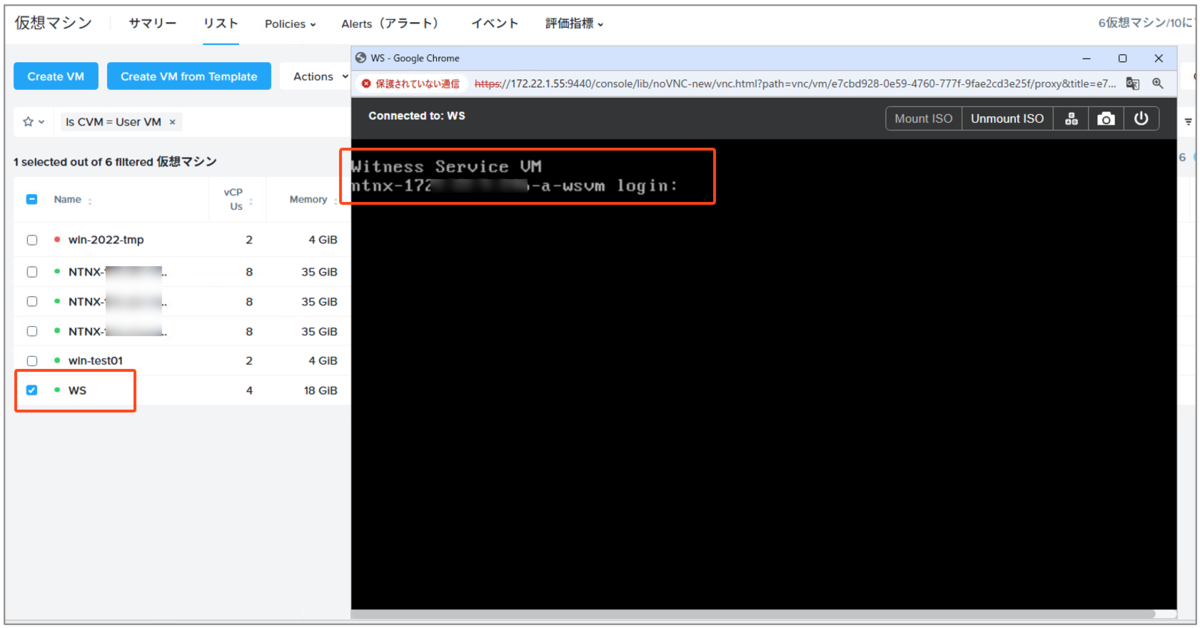
Task: Click the console URL address bar
Action: (x=795, y=84)
